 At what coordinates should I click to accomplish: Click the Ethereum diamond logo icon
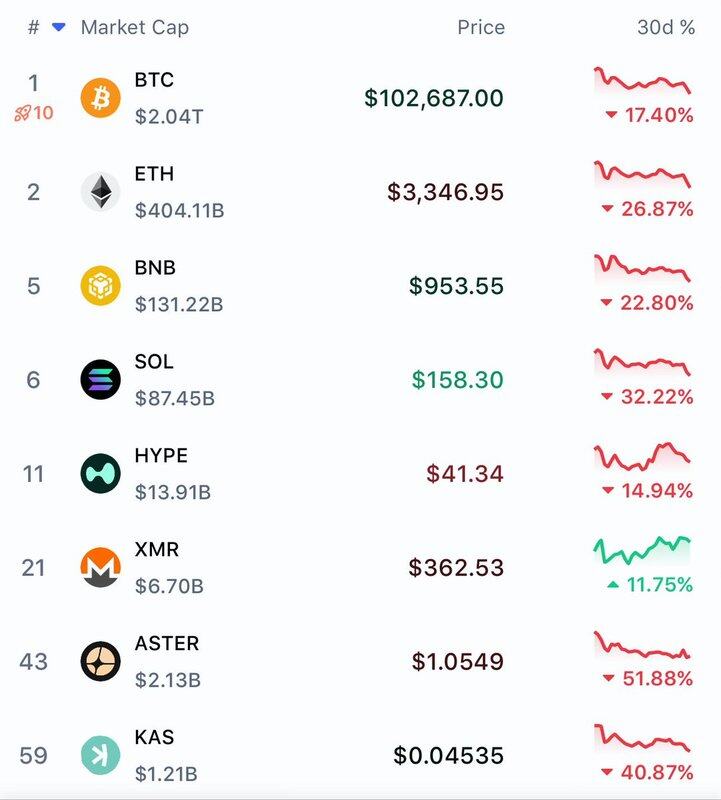point(100,192)
